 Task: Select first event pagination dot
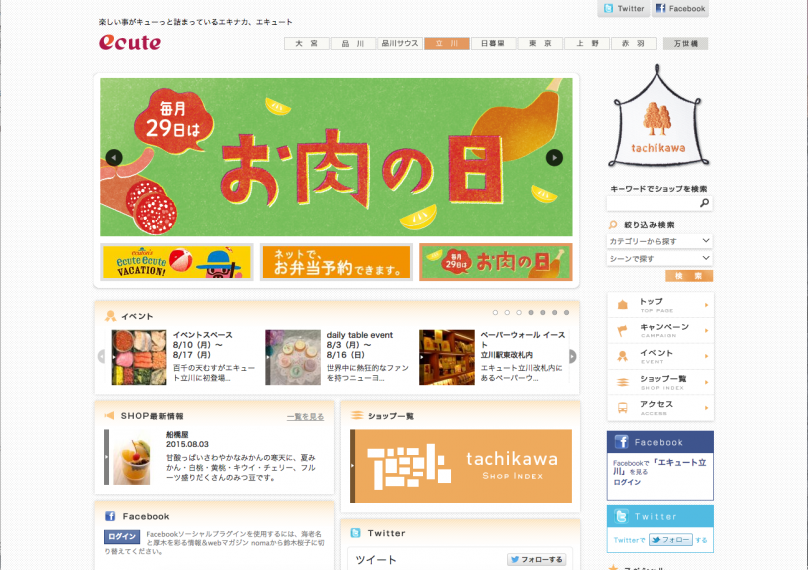tap(495, 312)
